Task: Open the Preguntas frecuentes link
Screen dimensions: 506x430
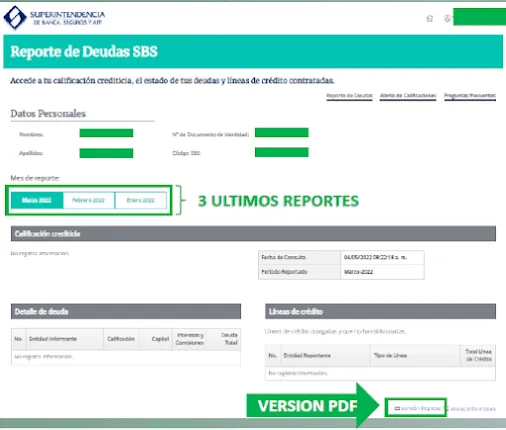Action: (x=470, y=96)
